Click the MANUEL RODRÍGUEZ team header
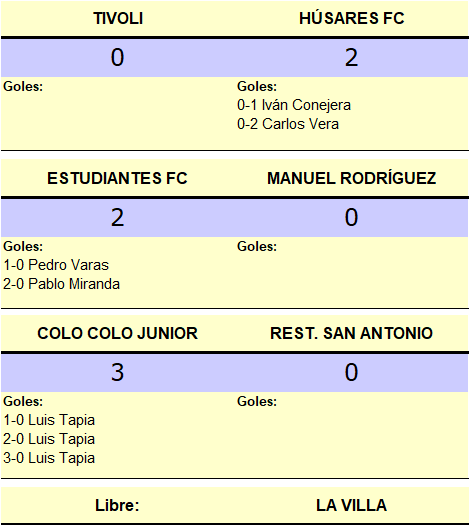 pos(351,178)
